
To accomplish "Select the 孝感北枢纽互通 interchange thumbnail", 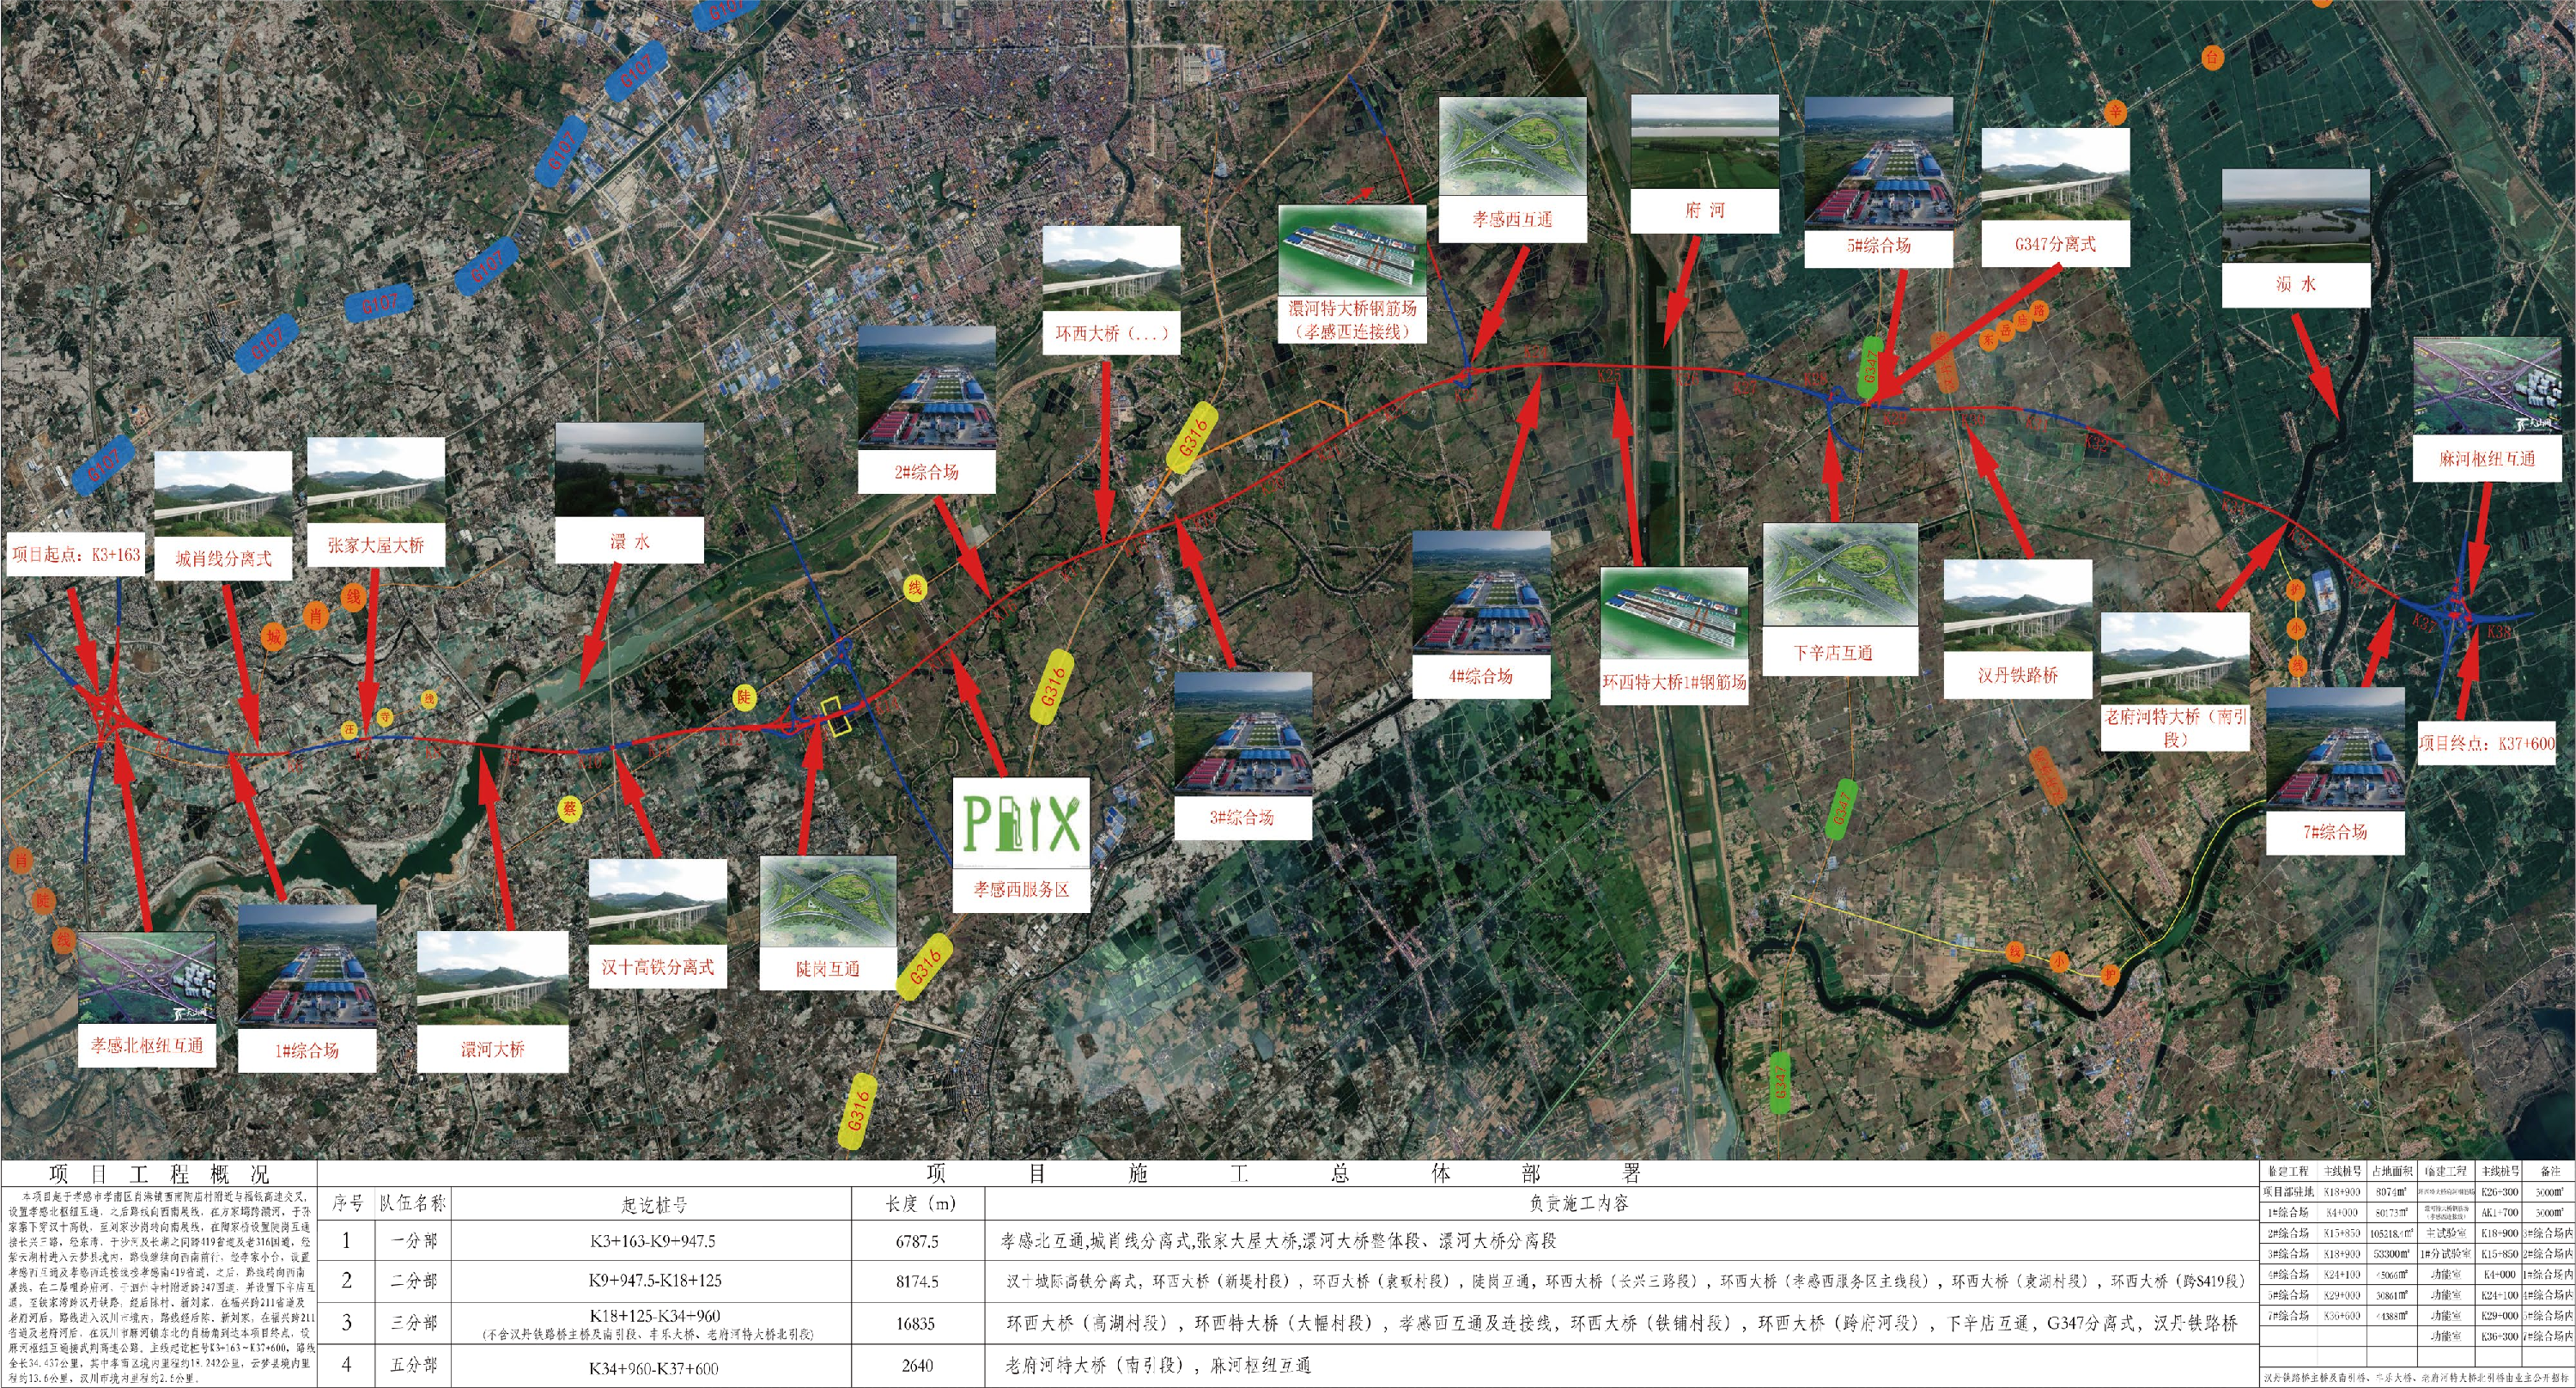I will (147, 978).
